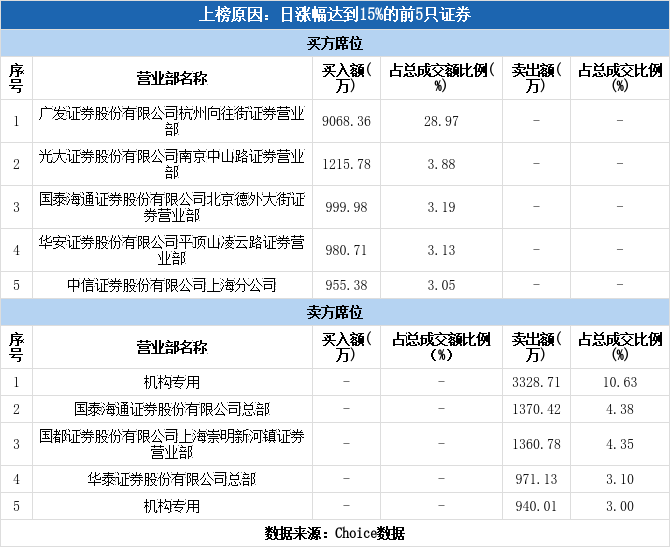Click sell amount 1360.78

click(x=536, y=444)
